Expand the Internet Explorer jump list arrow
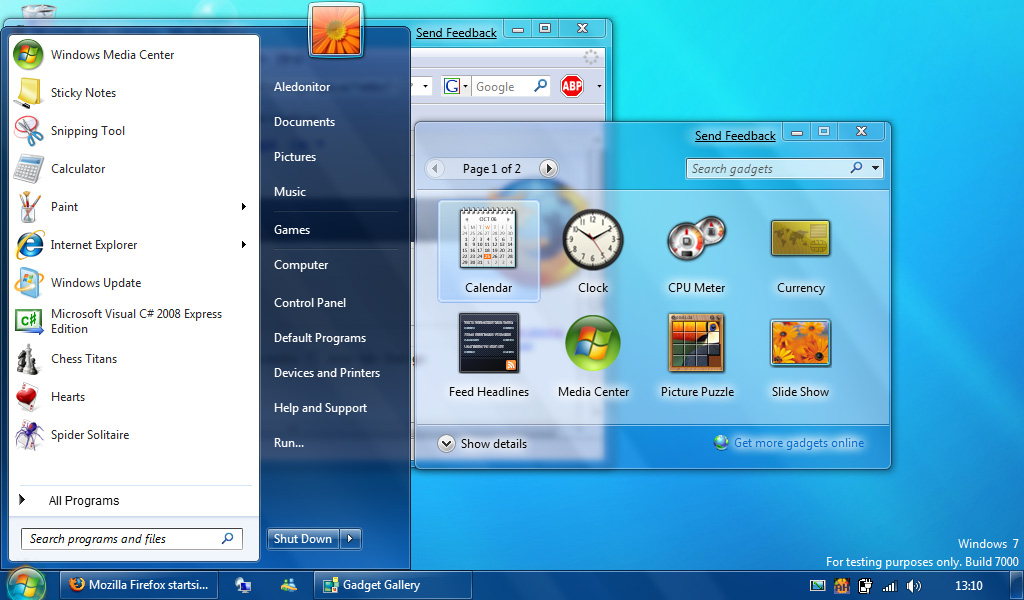The width and height of the screenshot is (1024, 600). [244, 245]
